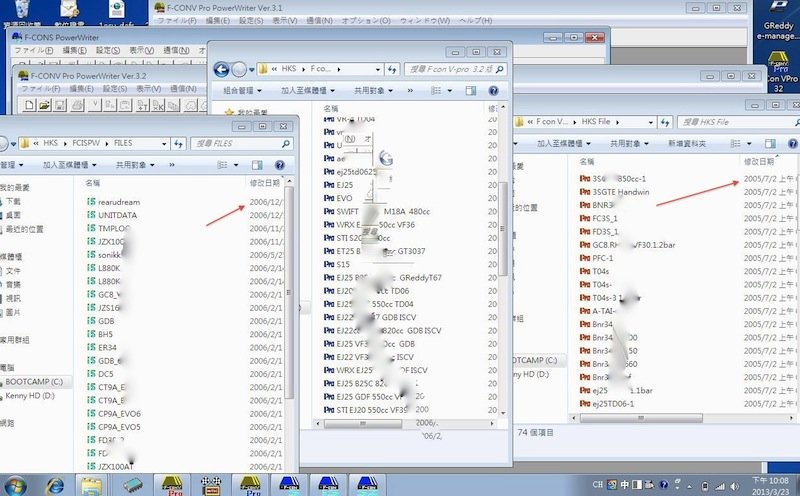The width and height of the screenshot is (800, 496).
Task: Select 3SGTE Handwin file in HKS File window
Action: click(614, 192)
